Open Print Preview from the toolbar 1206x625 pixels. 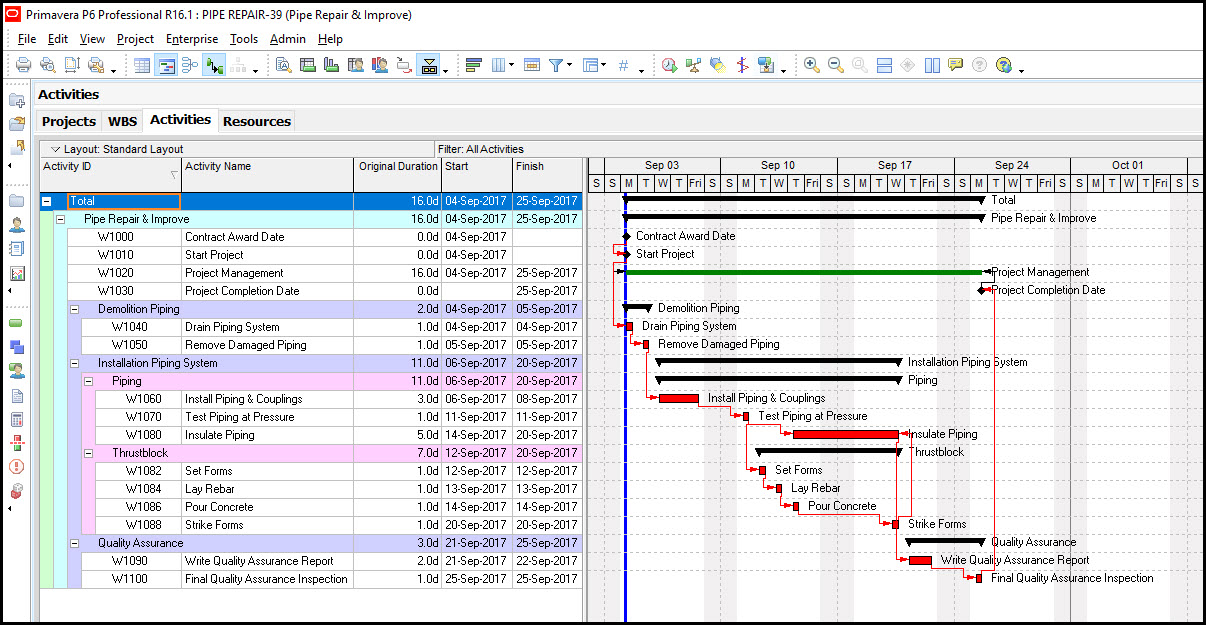click(47, 65)
